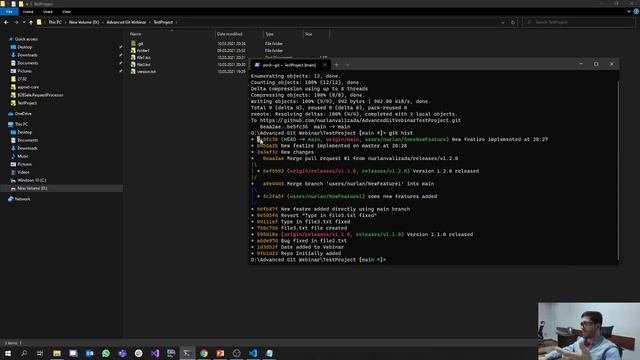Screen dimensions: 640x360
Task: Select OneDrive in navigation pane
Action: pyautogui.click(x=23, y=114)
